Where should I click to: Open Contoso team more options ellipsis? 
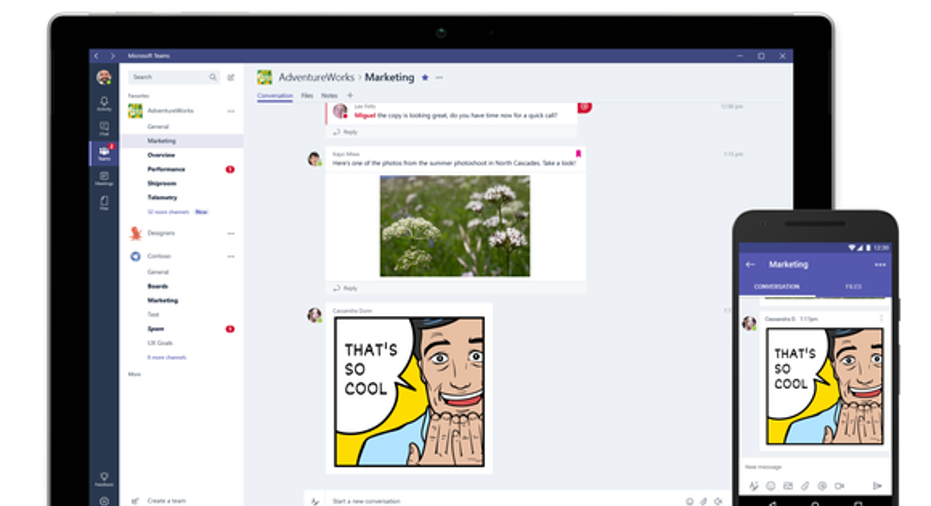tap(231, 257)
